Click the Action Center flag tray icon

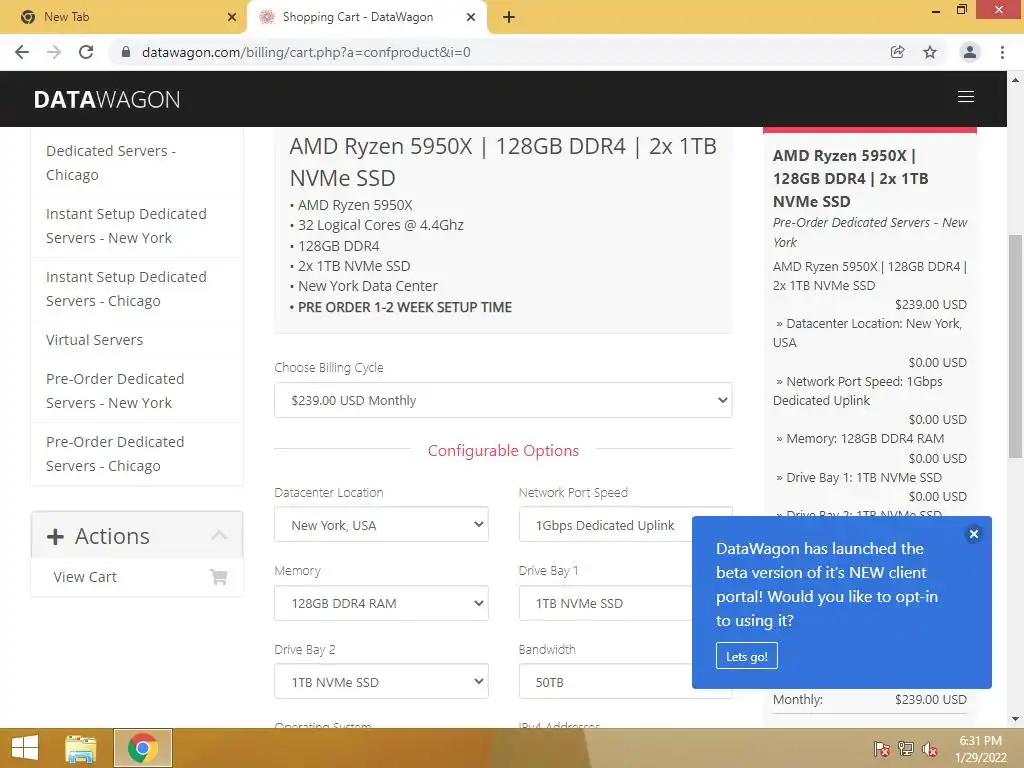(x=881, y=749)
